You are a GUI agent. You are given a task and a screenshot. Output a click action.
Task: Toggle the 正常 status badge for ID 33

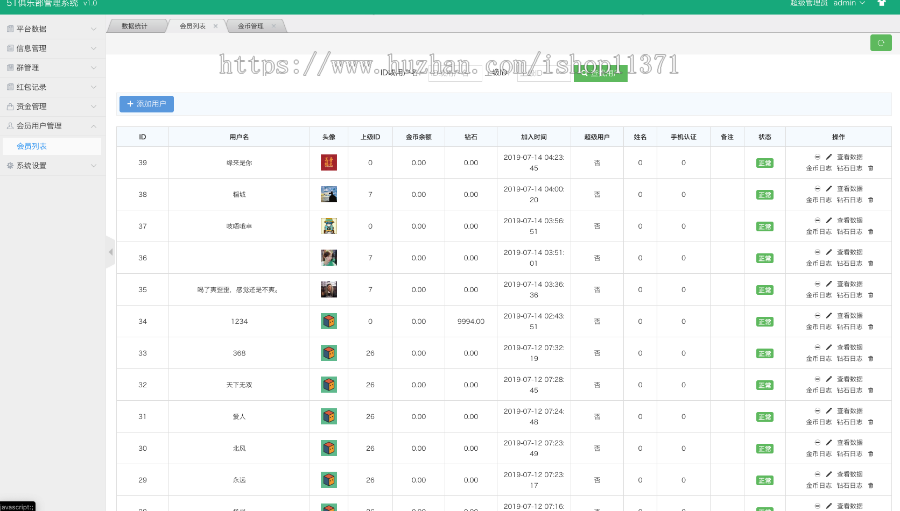[765, 353]
